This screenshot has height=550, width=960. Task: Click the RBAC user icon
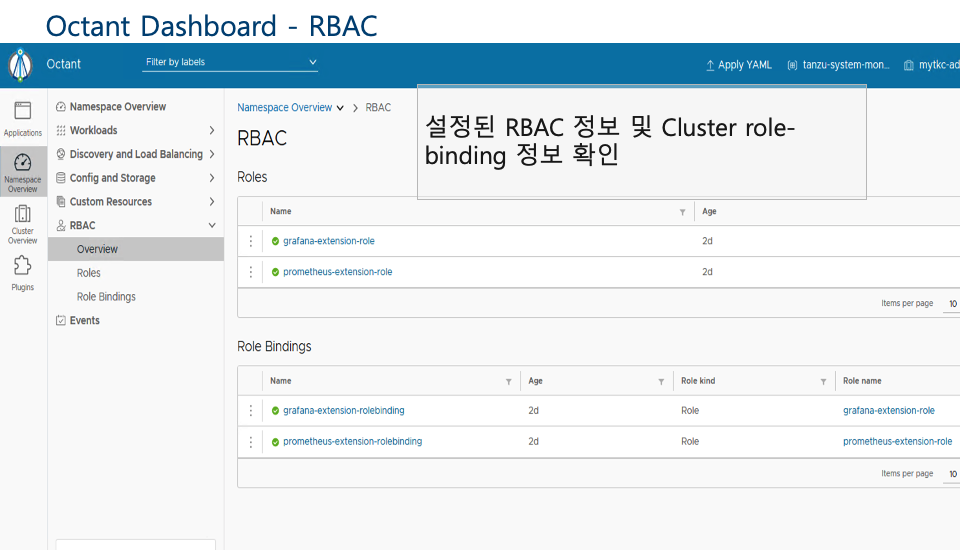pos(61,225)
